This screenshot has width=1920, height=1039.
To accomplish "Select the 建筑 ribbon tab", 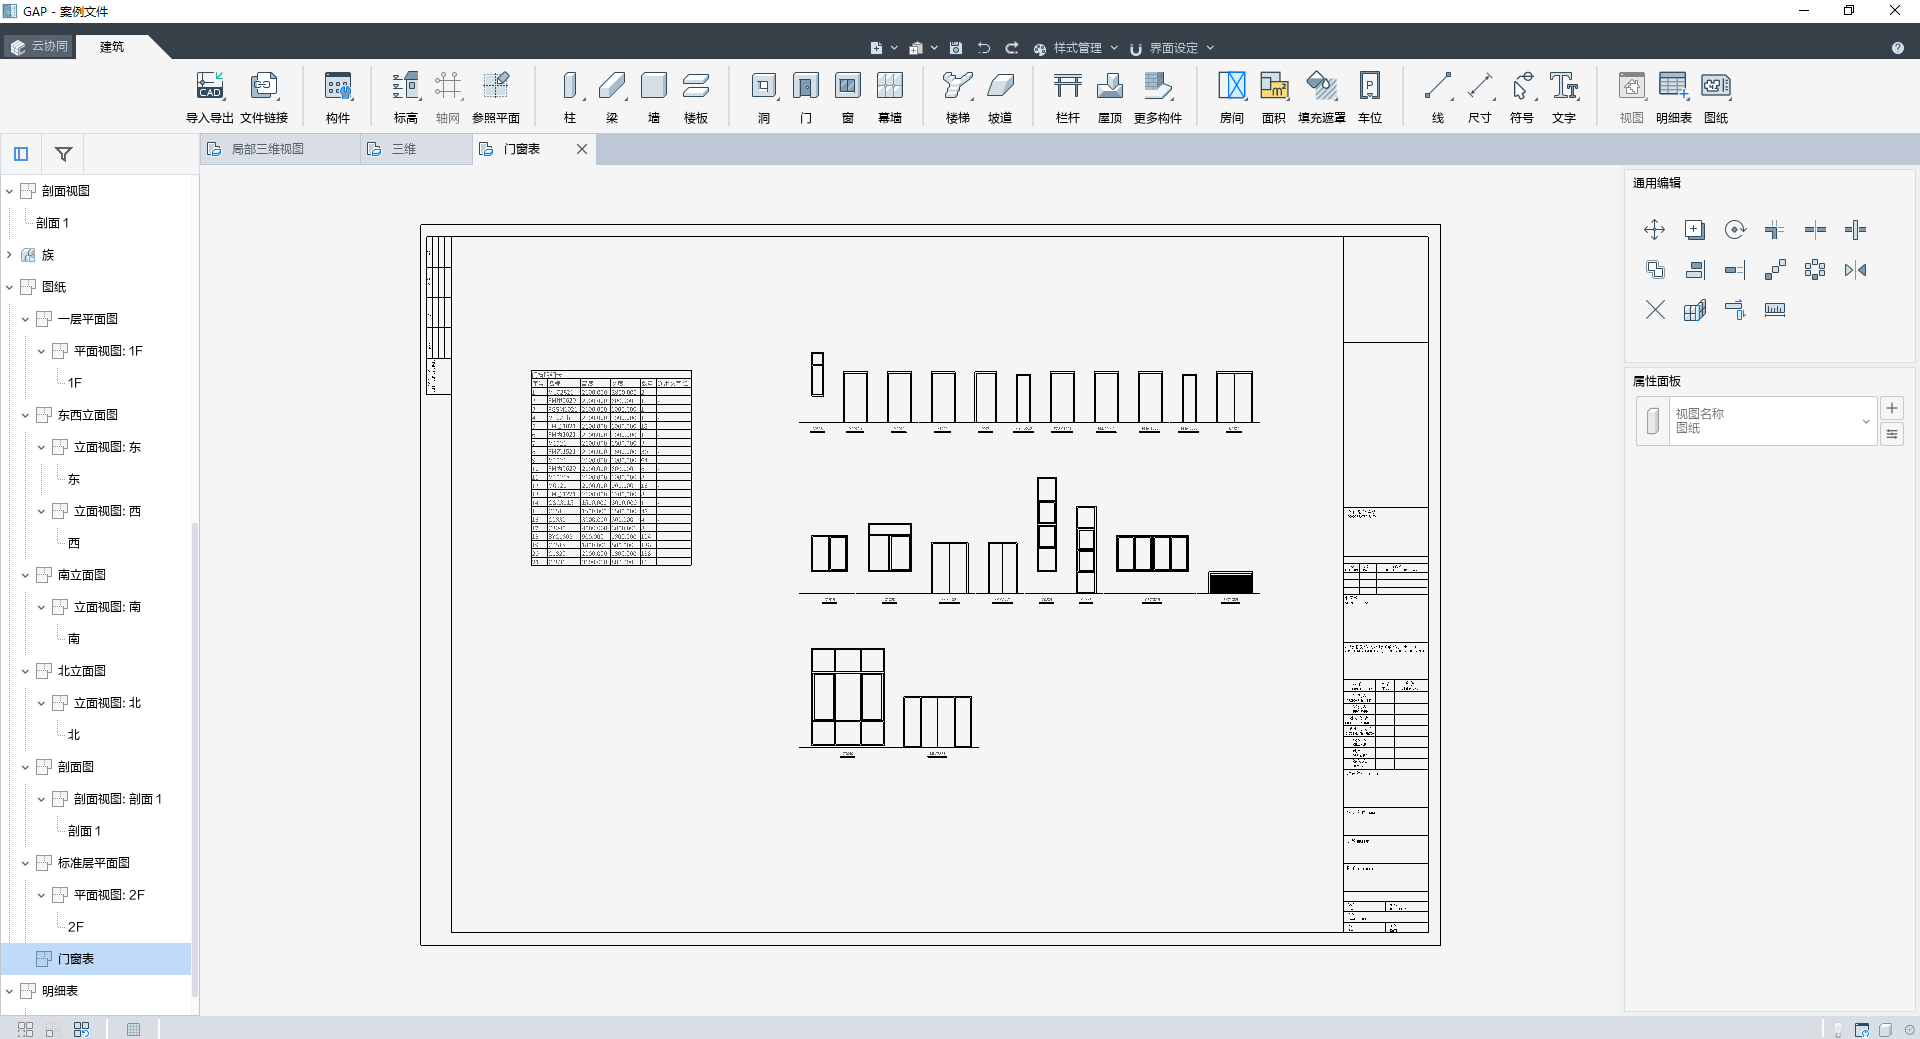I will 112,46.
